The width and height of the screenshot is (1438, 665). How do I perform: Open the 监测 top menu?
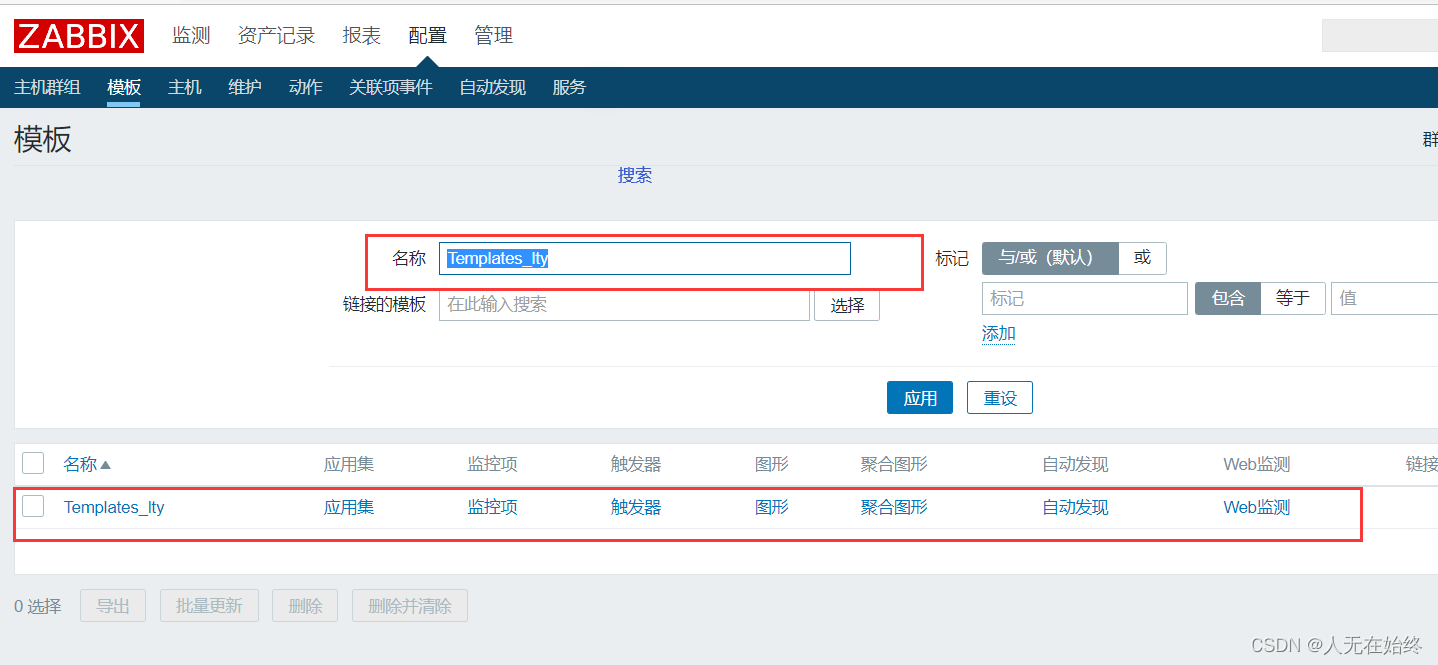point(191,36)
